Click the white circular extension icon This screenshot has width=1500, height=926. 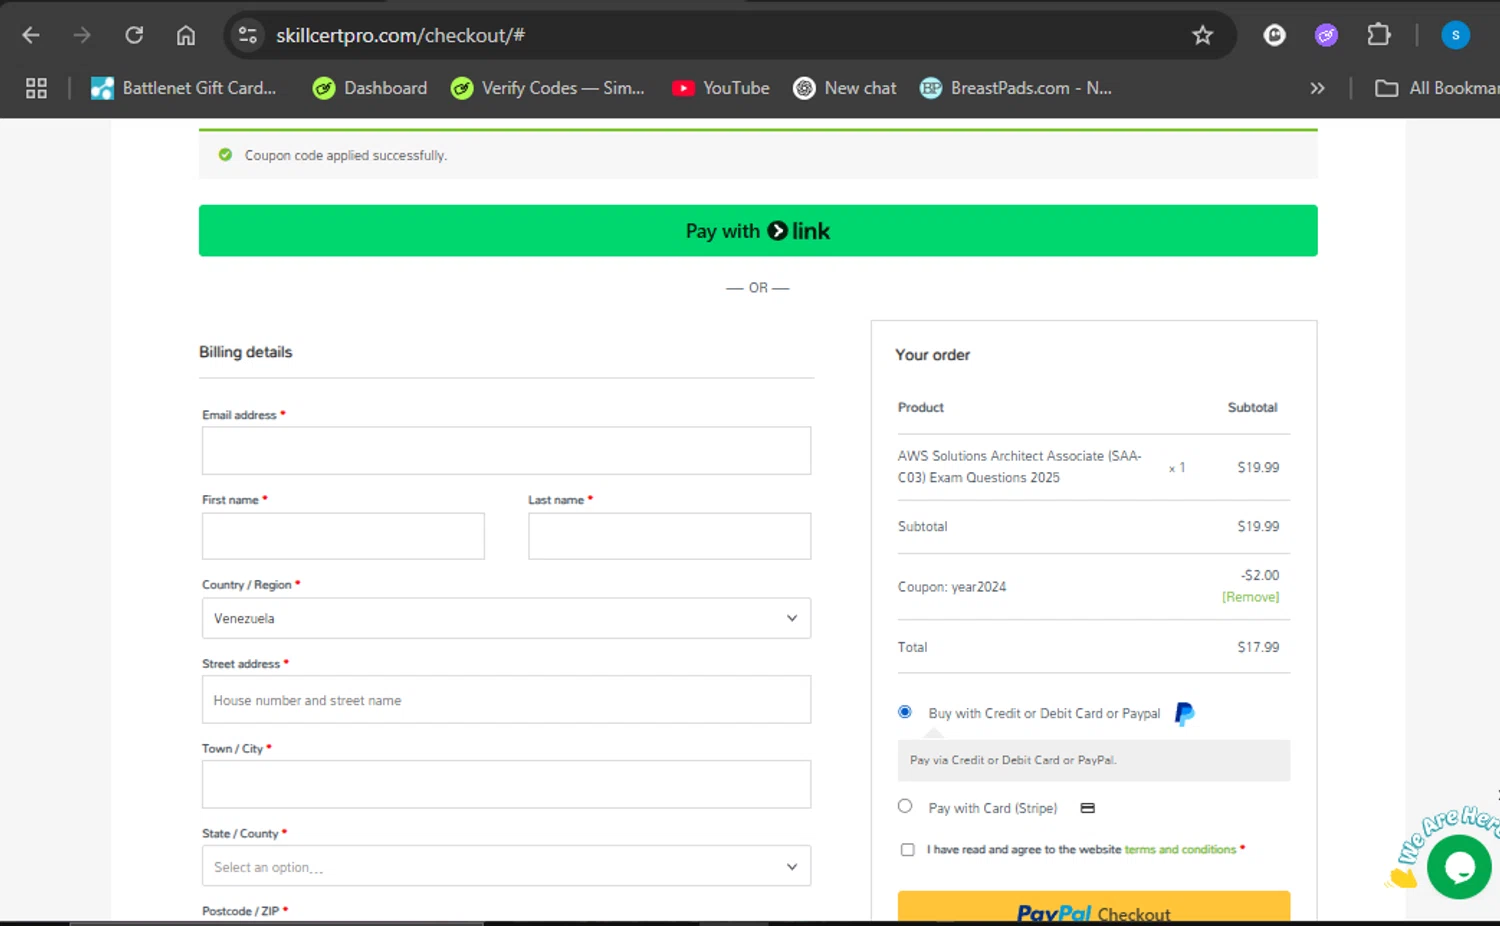[1274, 35]
